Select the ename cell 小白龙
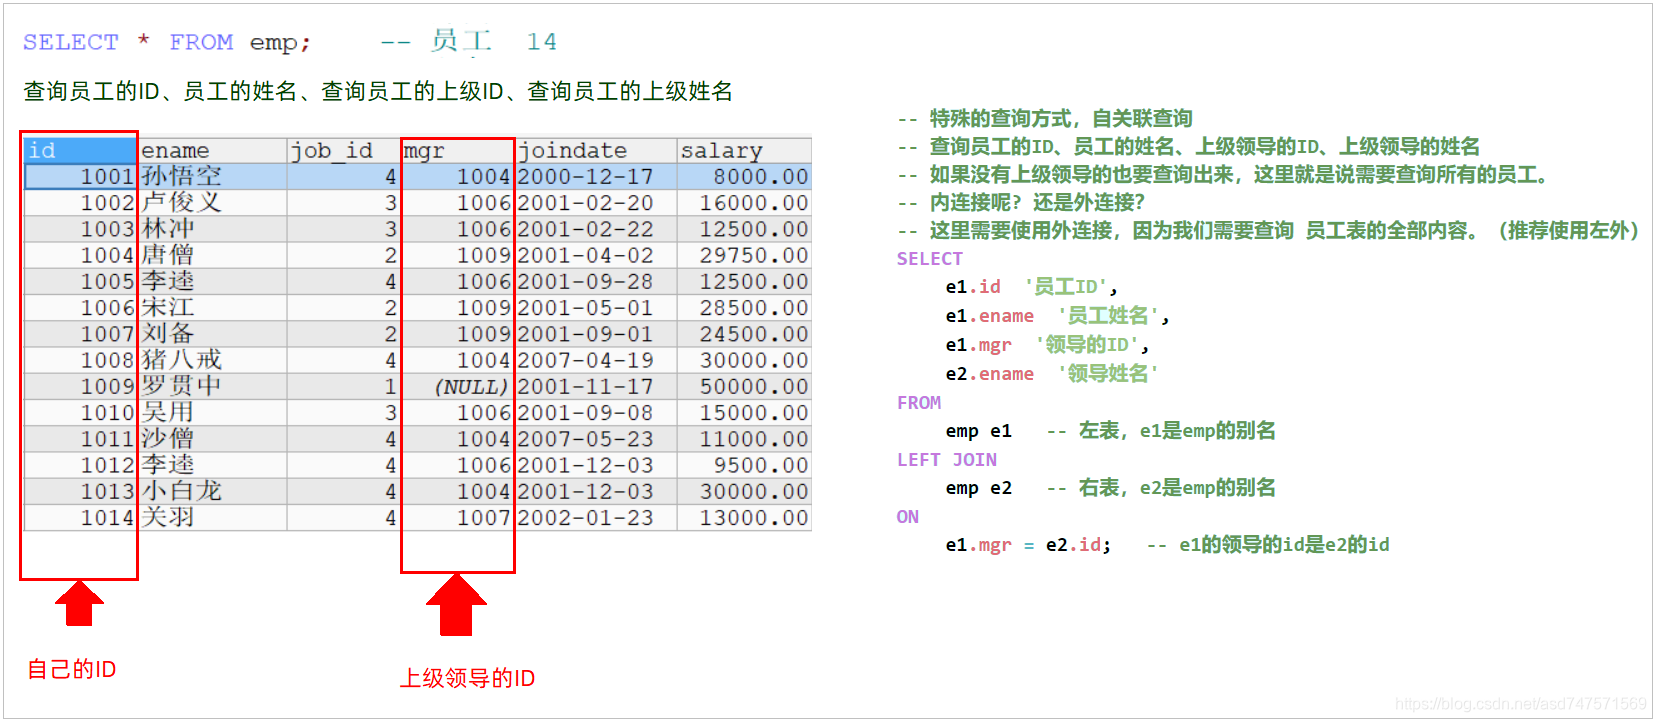 point(212,491)
